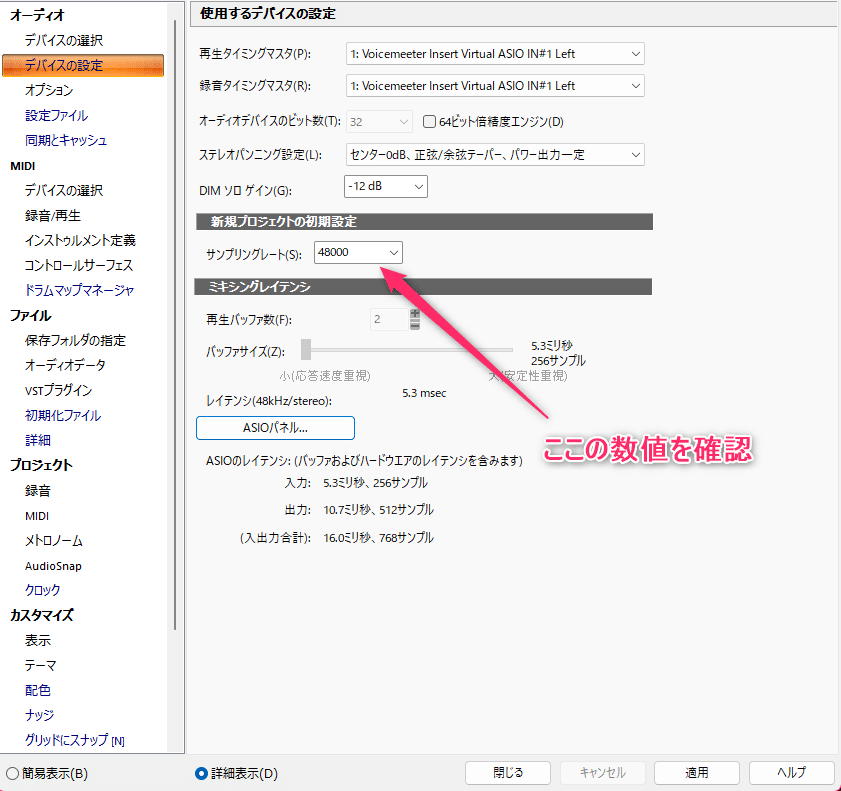Screen dimensions: 841x791
Task: Click the sidebar vertical scrollbar
Action: coord(175,325)
